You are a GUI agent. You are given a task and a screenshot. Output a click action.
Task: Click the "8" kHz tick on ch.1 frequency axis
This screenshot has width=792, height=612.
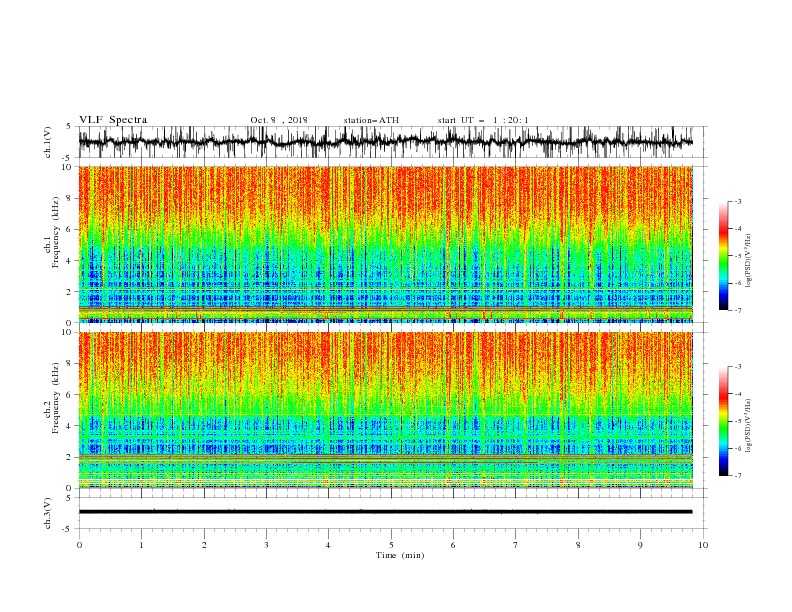click(70, 198)
